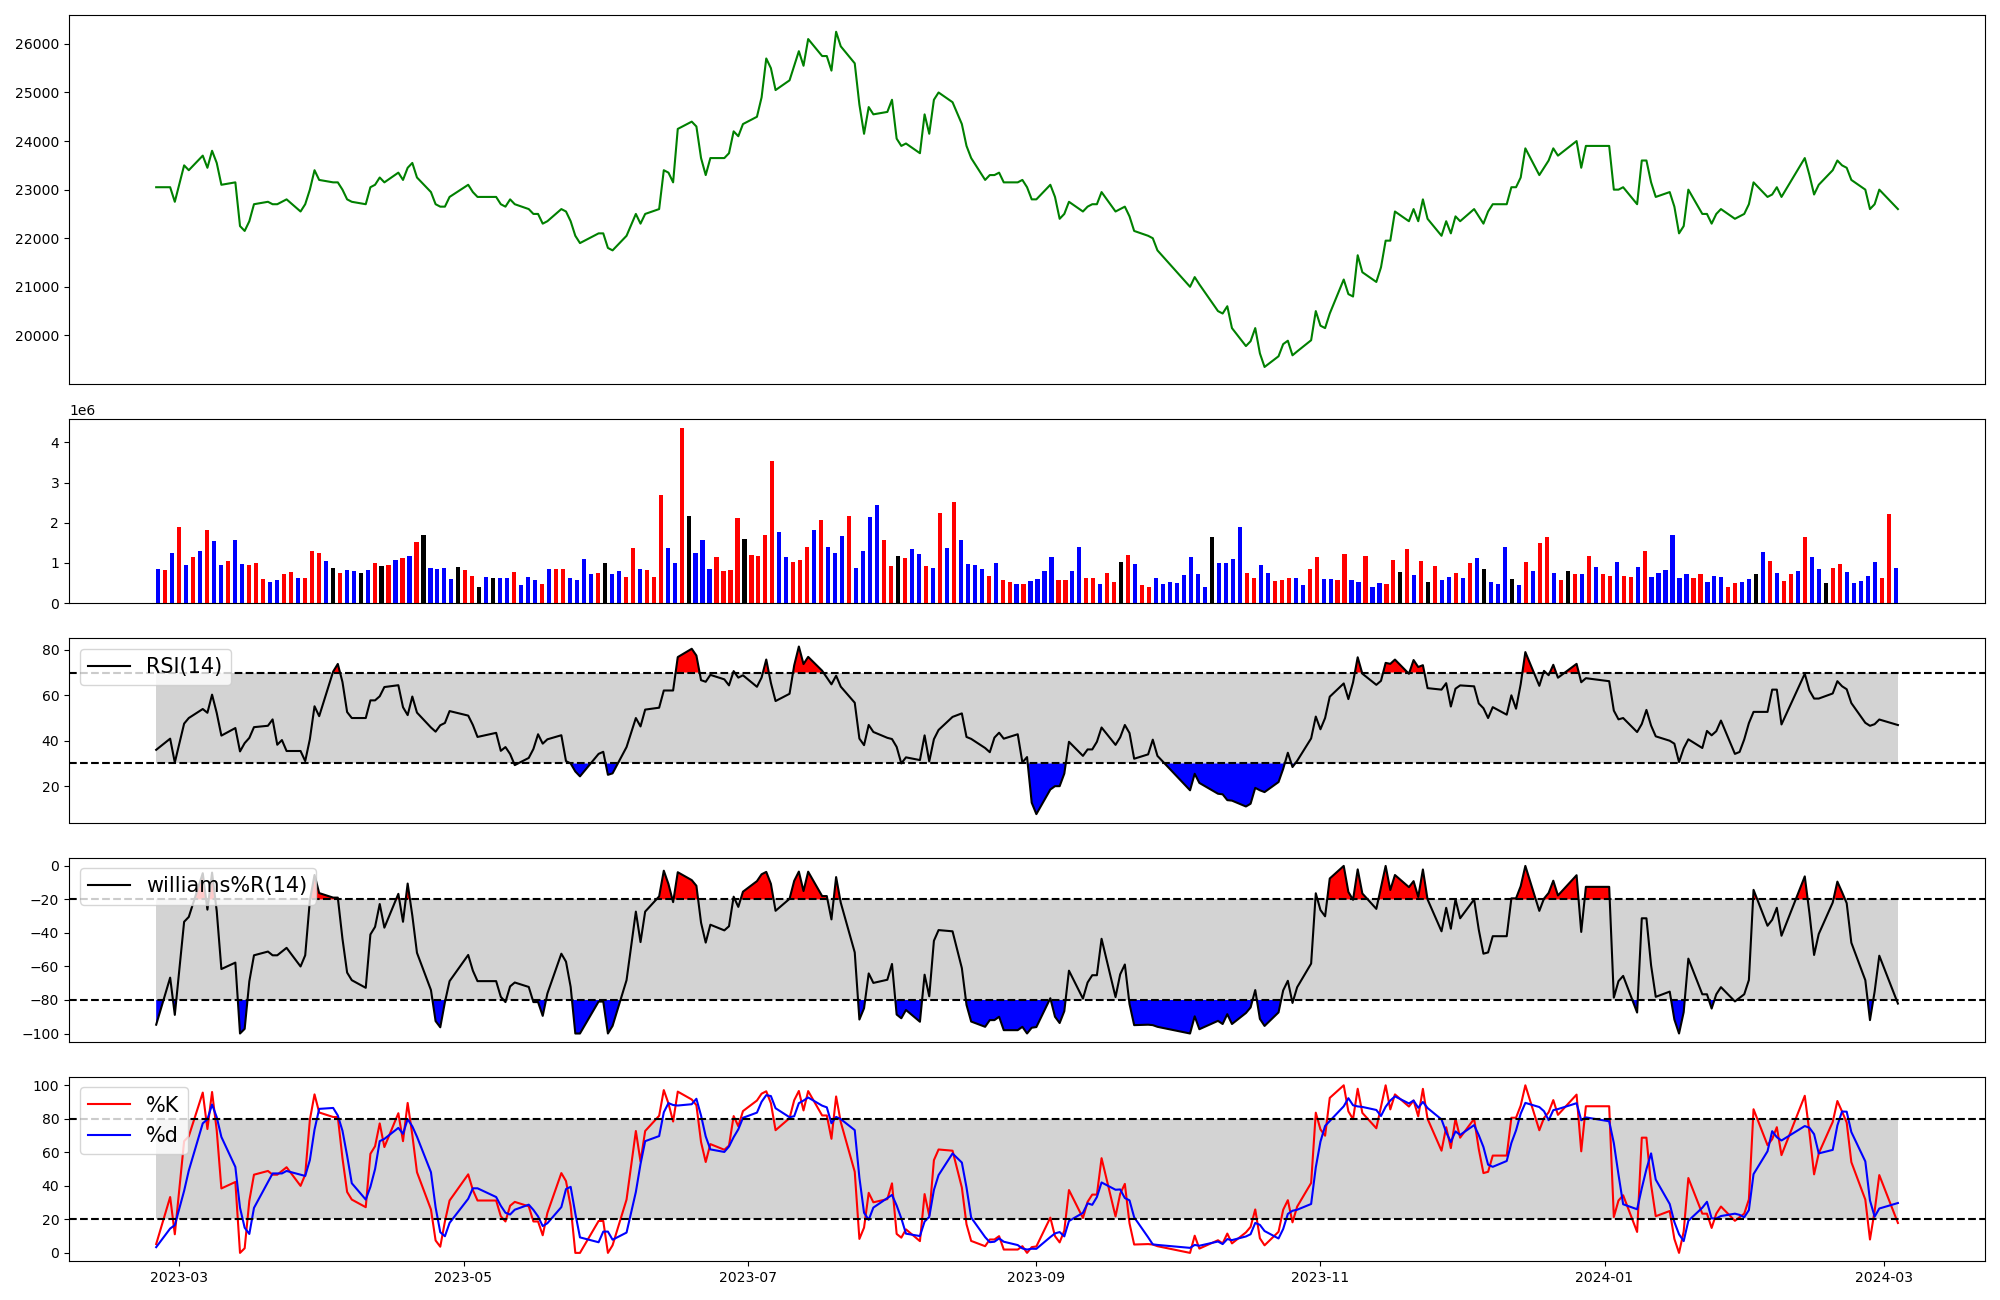The height and width of the screenshot is (1300, 2000).
Task: Click the %K legend text
Action: click(x=162, y=1105)
